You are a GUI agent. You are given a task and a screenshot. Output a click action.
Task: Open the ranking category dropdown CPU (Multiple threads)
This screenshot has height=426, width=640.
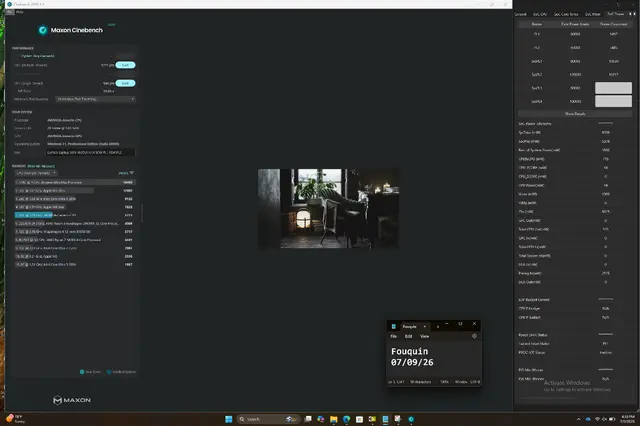[x=36, y=173]
